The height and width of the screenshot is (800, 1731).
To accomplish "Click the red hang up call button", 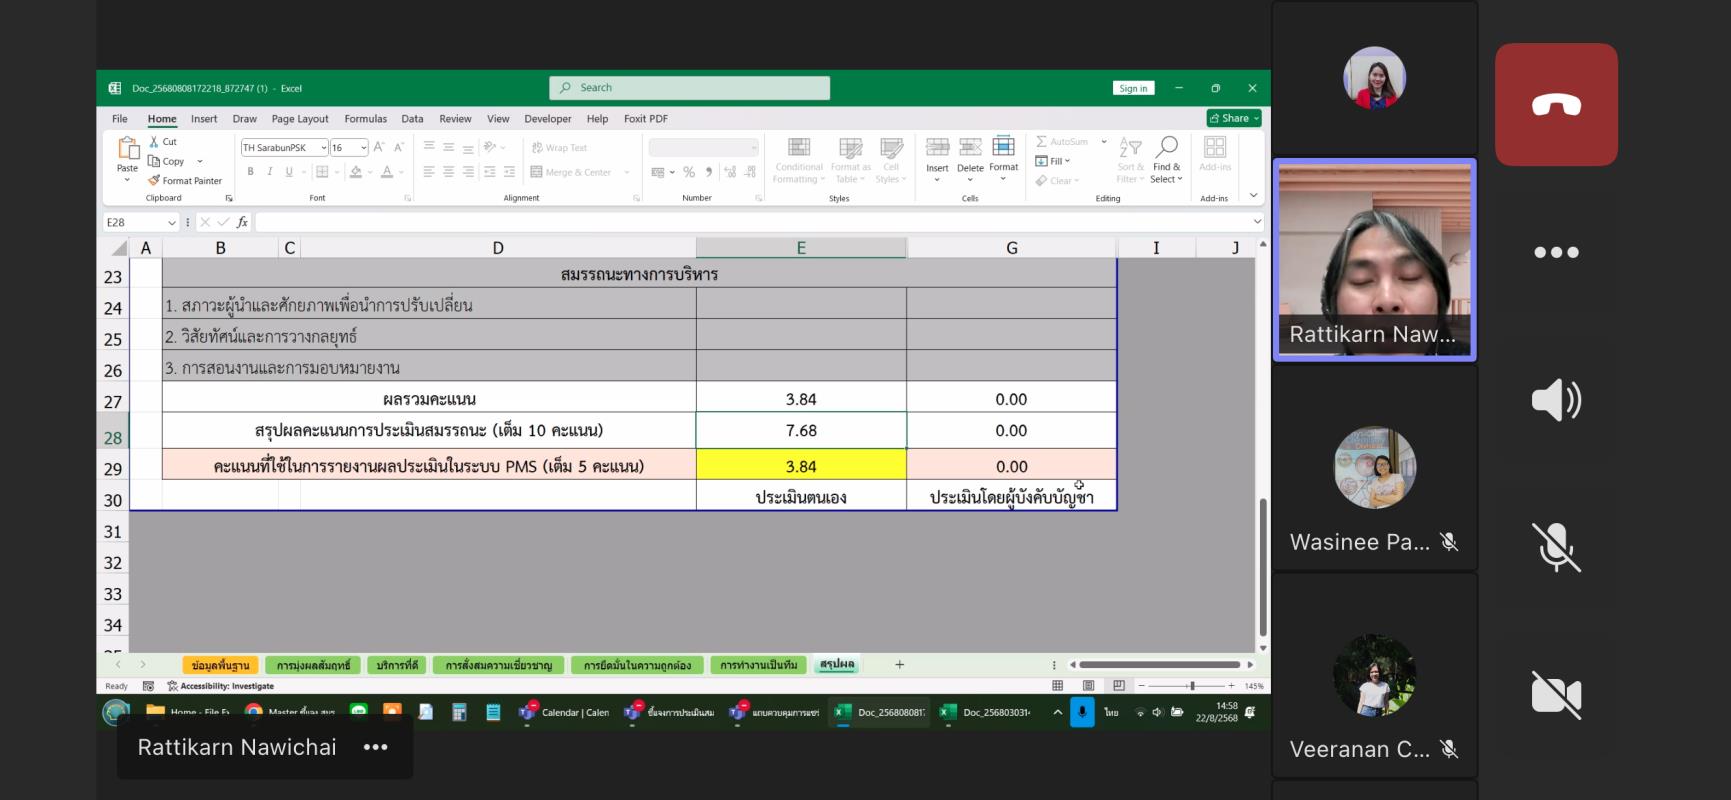I will point(1555,105).
